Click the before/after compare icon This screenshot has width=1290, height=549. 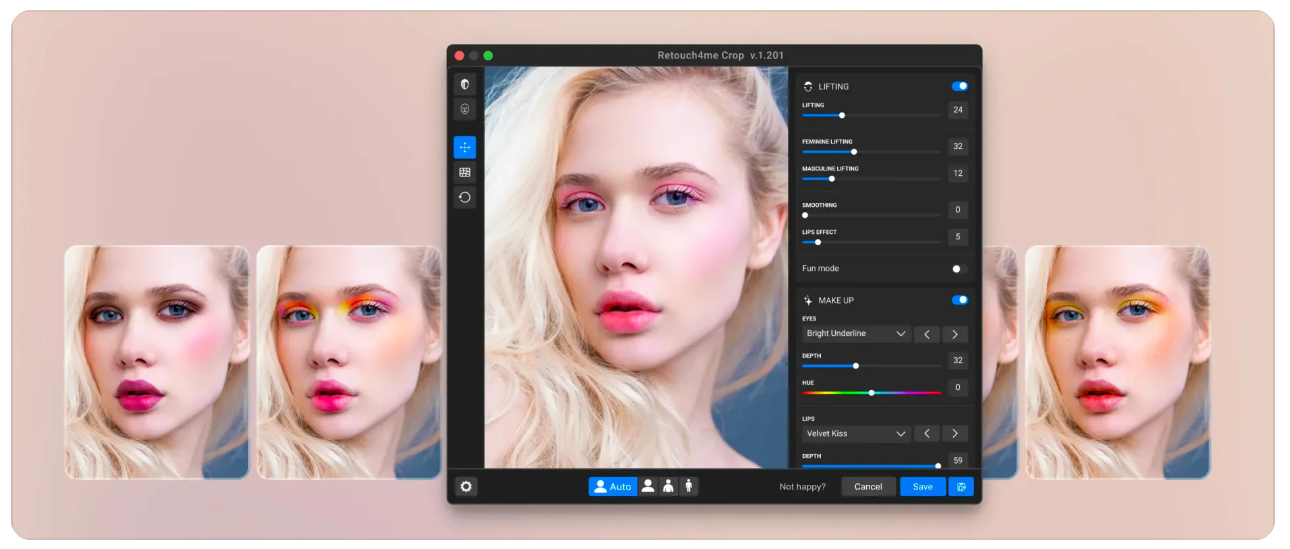click(x=465, y=84)
